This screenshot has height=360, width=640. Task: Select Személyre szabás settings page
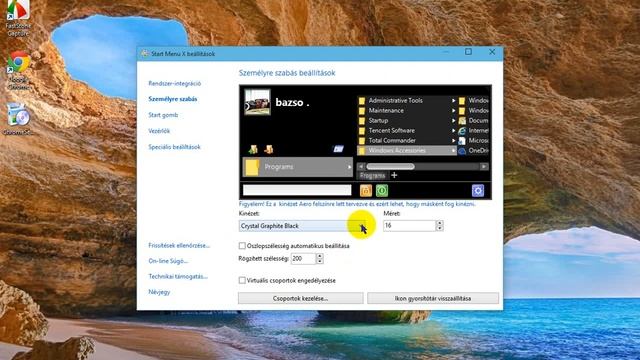coord(173,99)
